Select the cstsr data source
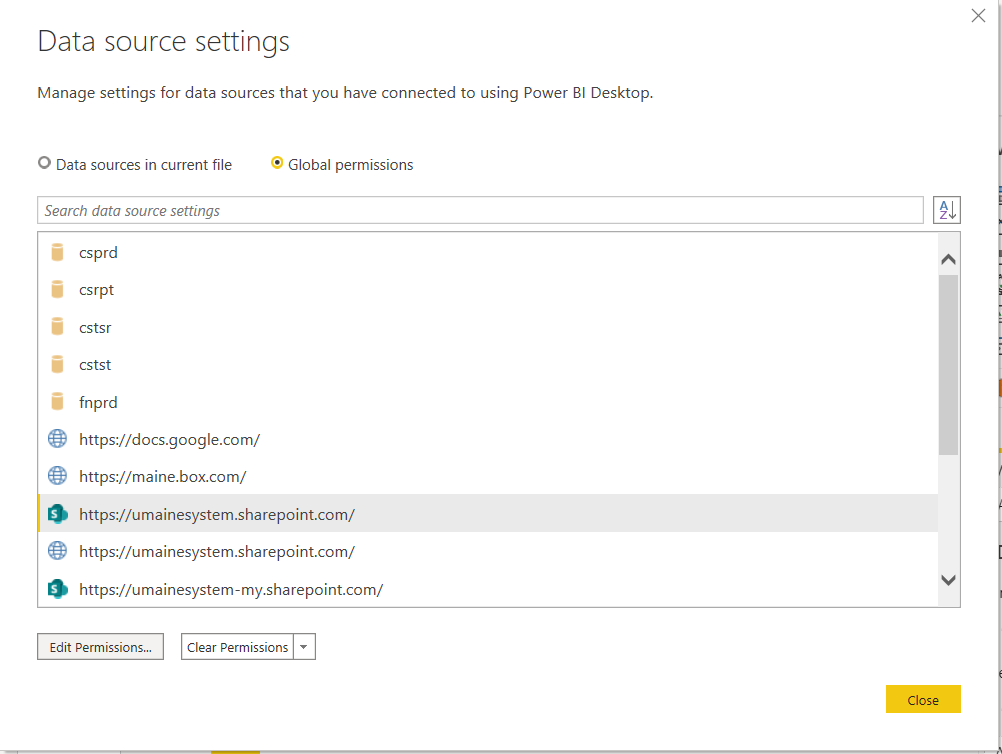1002x754 pixels. click(x=488, y=327)
